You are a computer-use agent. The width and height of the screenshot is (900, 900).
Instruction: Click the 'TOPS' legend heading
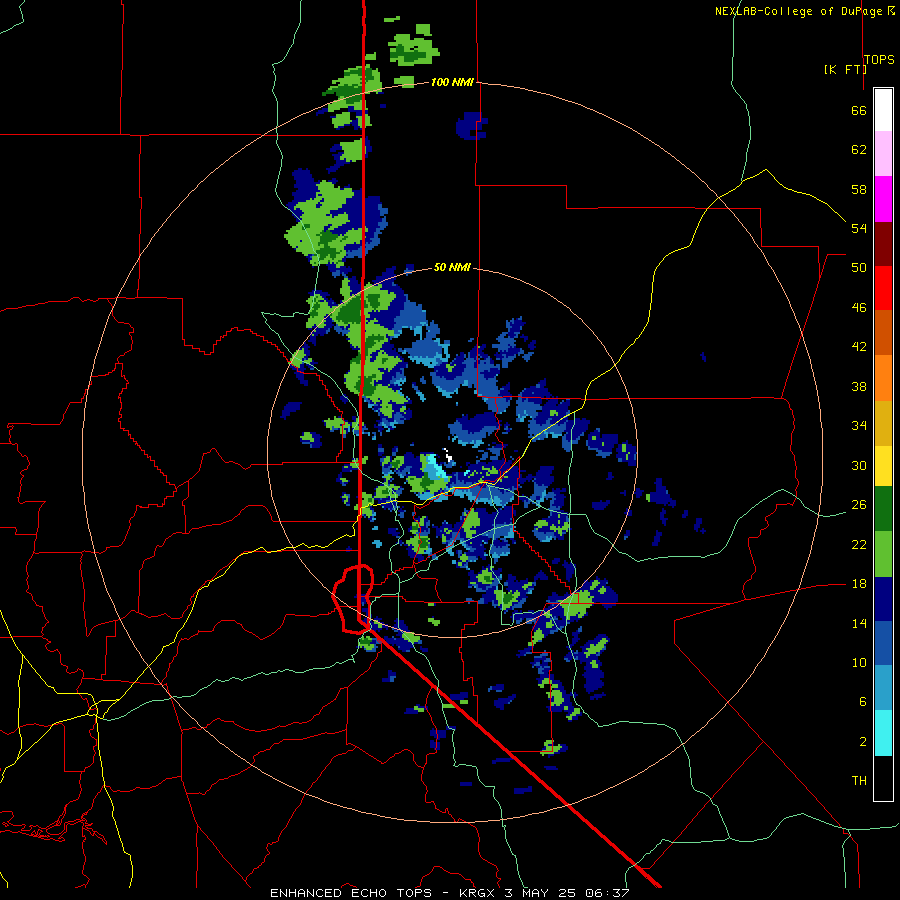pyautogui.click(x=879, y=59)
